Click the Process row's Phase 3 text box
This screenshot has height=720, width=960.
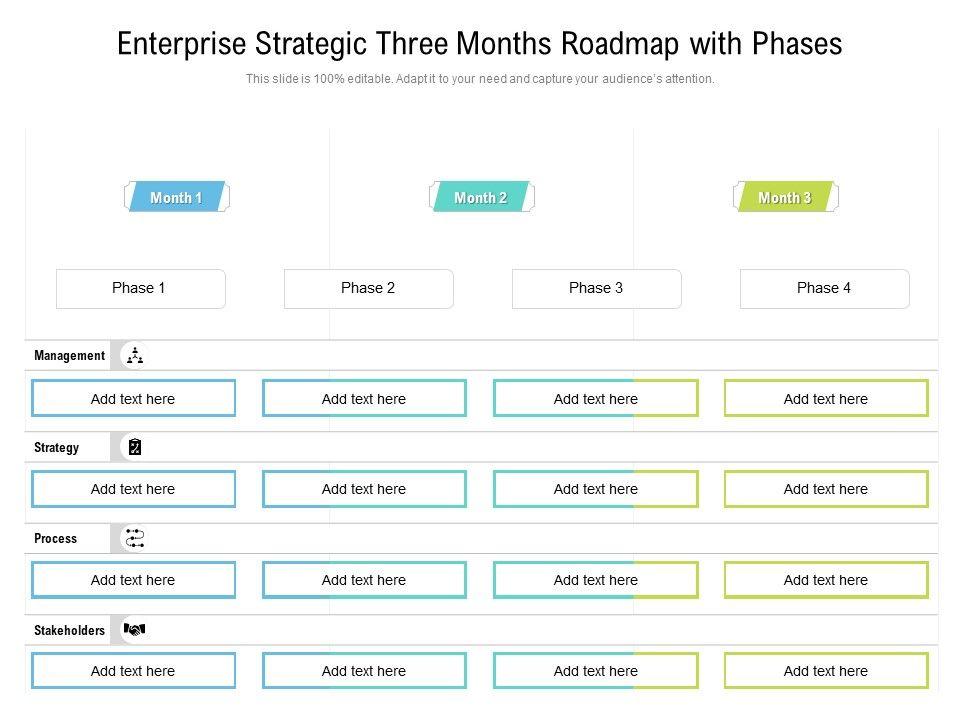point(595,580)
